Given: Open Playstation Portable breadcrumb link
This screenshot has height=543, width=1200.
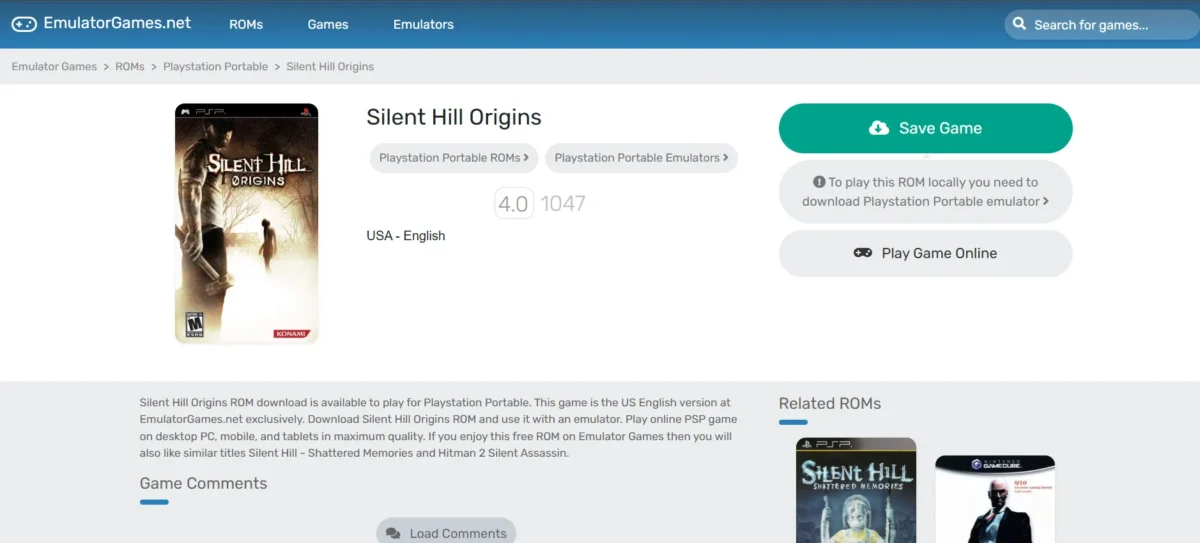Looking at the screenshot, I should 215,66.
